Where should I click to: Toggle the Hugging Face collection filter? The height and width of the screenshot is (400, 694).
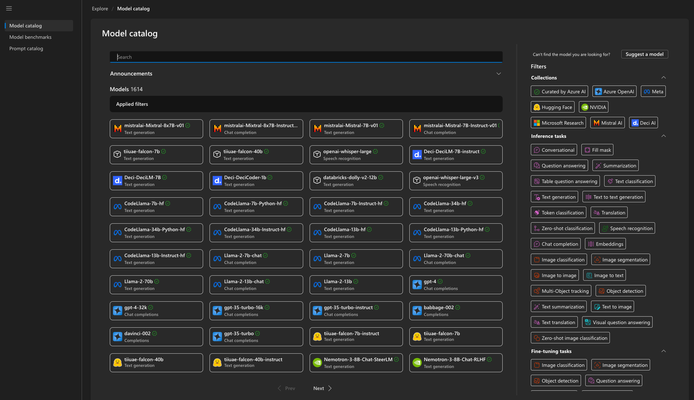point(552,107)
